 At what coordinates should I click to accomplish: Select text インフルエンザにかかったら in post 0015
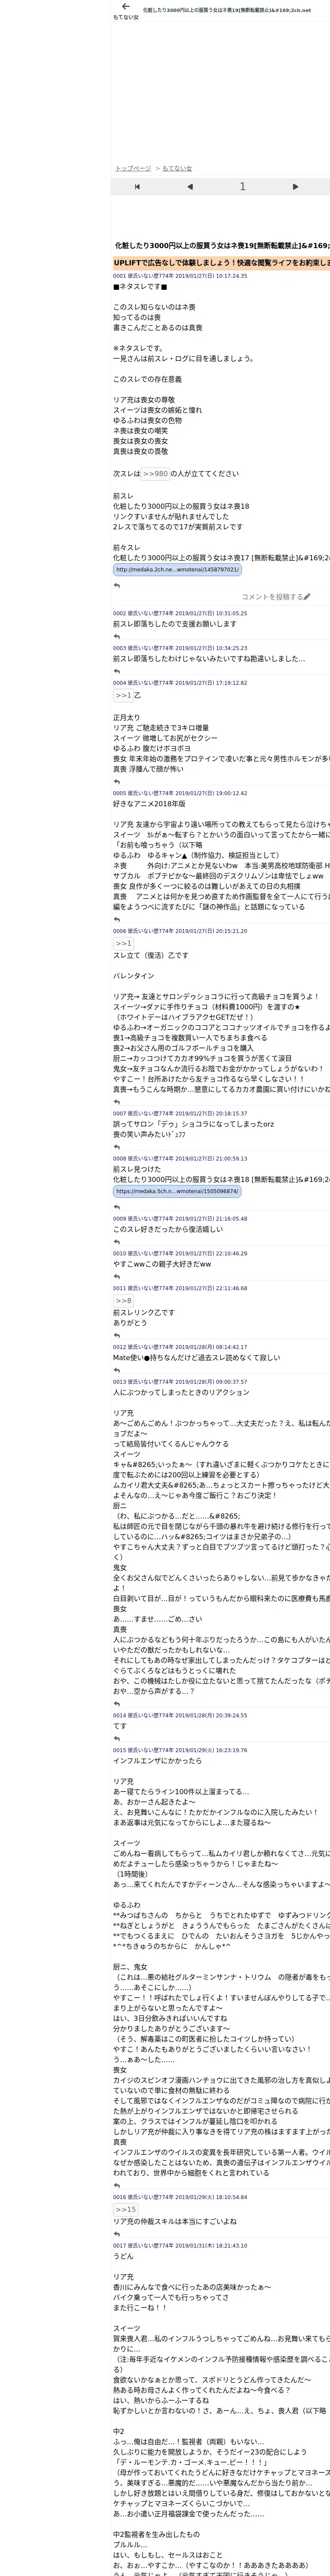coord(157,1761)
